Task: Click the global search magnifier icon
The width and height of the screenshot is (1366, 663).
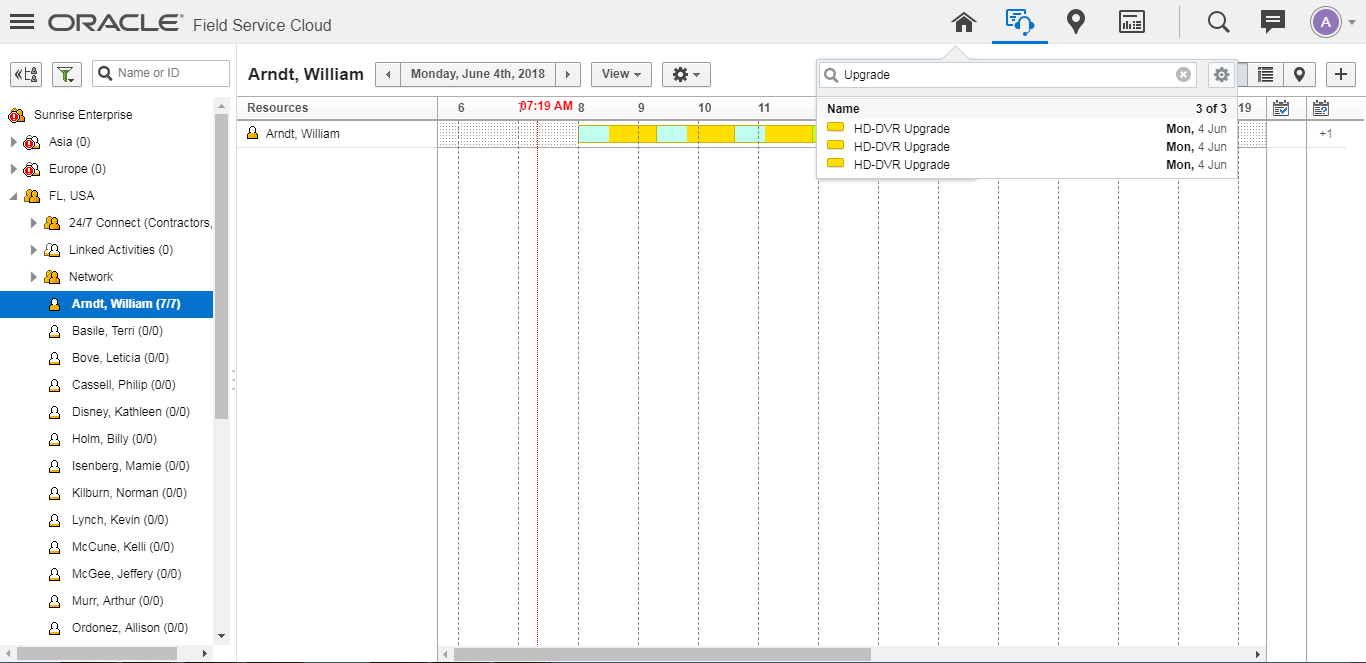Action: click(1218, 22)
